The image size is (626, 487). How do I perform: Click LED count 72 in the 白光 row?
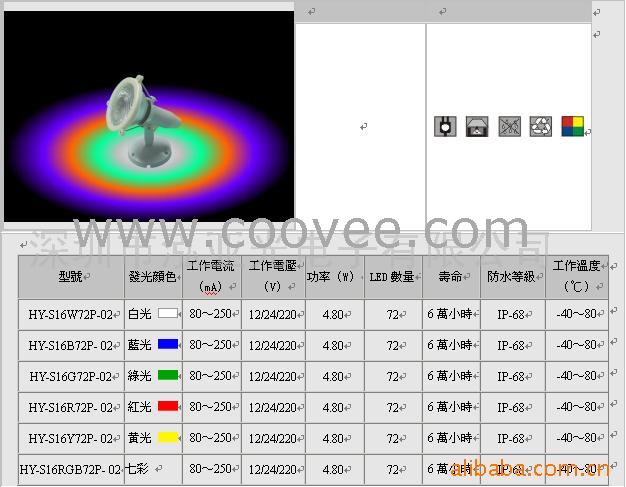pos(393,315)
